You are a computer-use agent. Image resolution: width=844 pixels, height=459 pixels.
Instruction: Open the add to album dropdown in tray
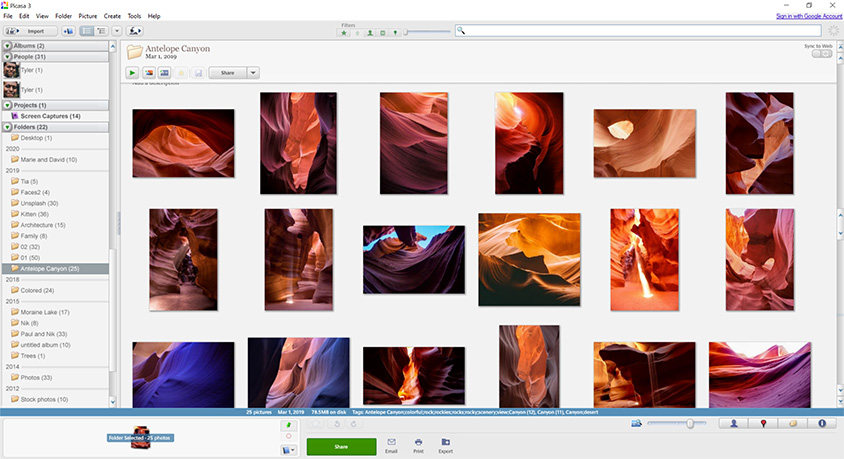[289, 450]
